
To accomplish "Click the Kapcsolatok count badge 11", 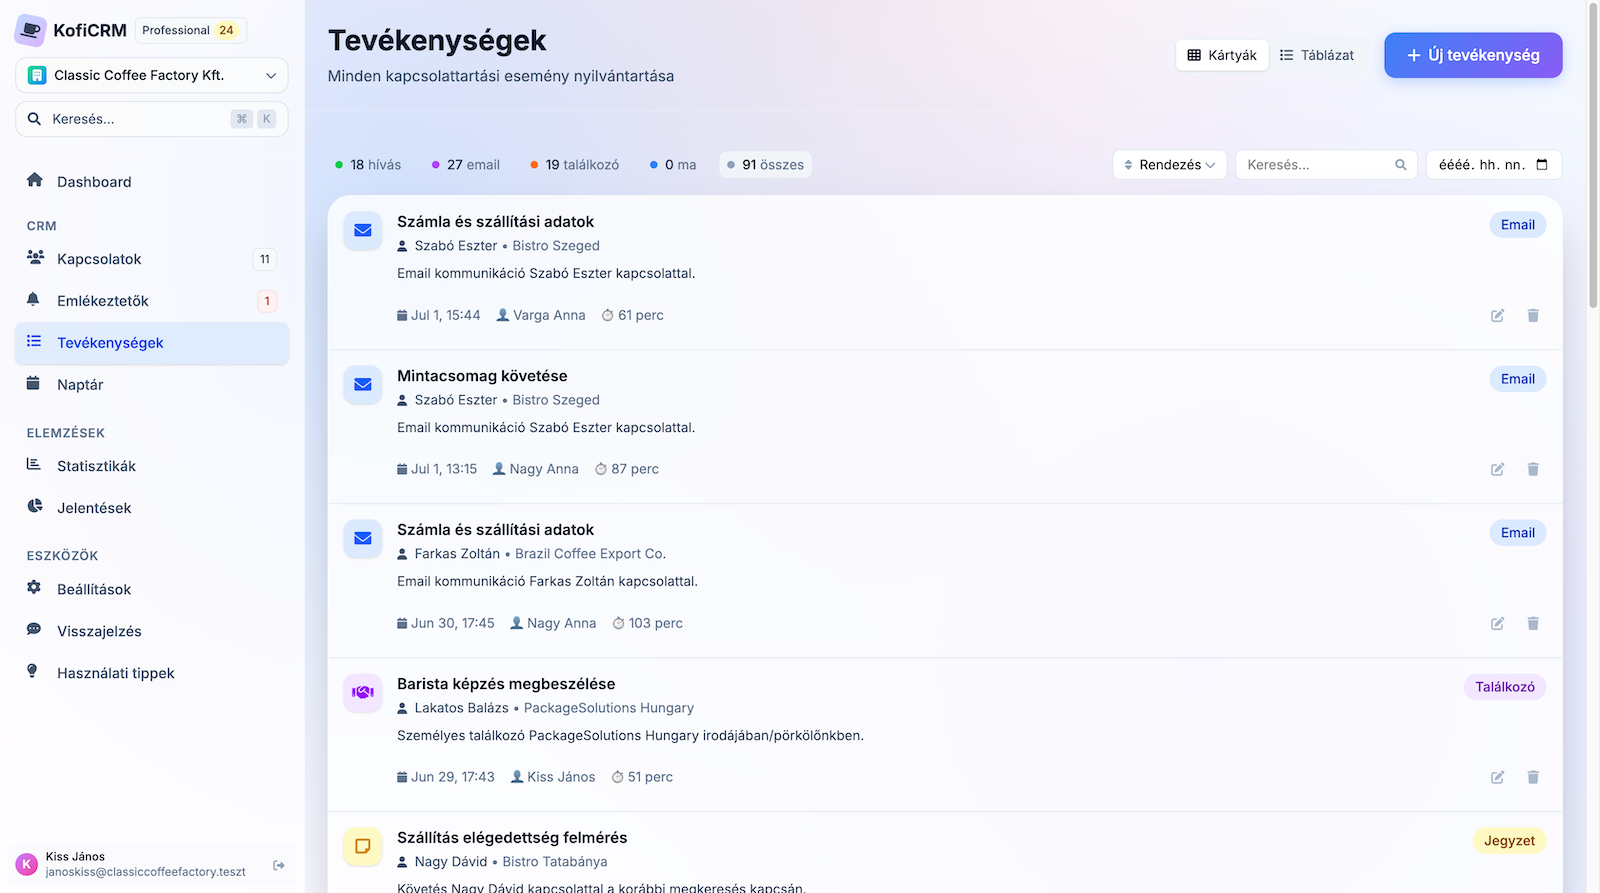I will pos(265,259).
